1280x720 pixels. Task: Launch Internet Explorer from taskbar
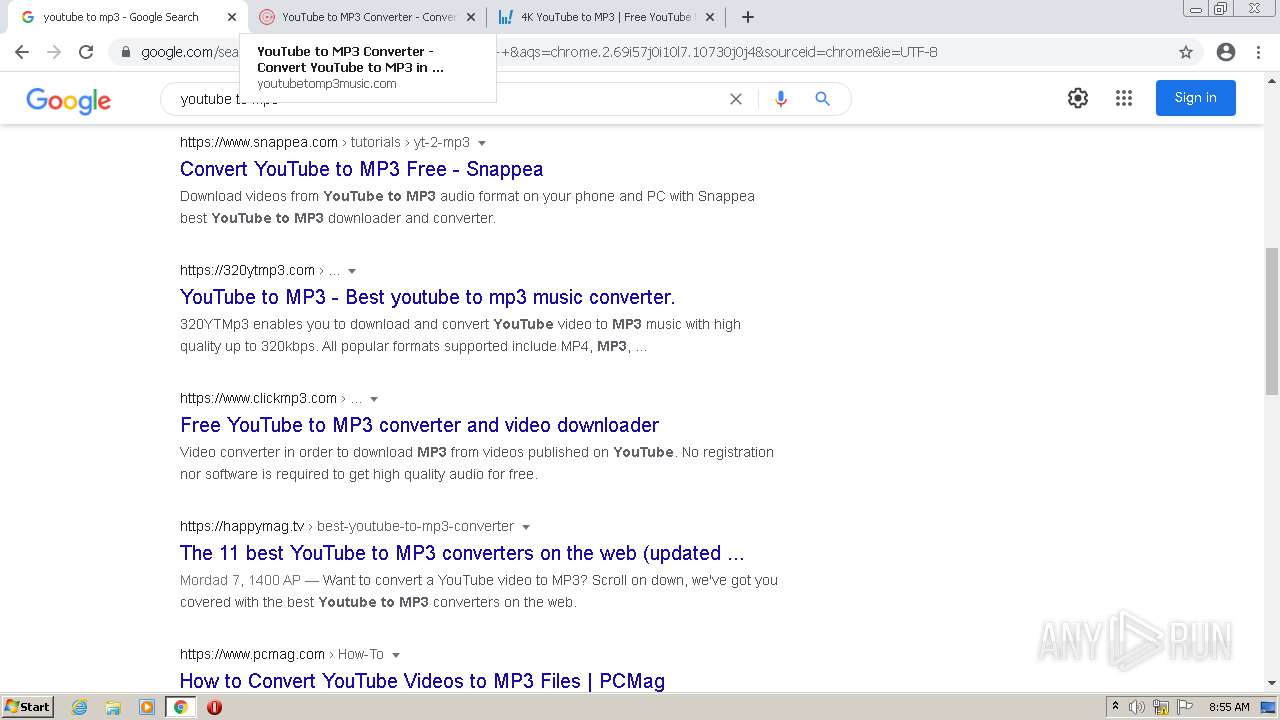(80, 707)
